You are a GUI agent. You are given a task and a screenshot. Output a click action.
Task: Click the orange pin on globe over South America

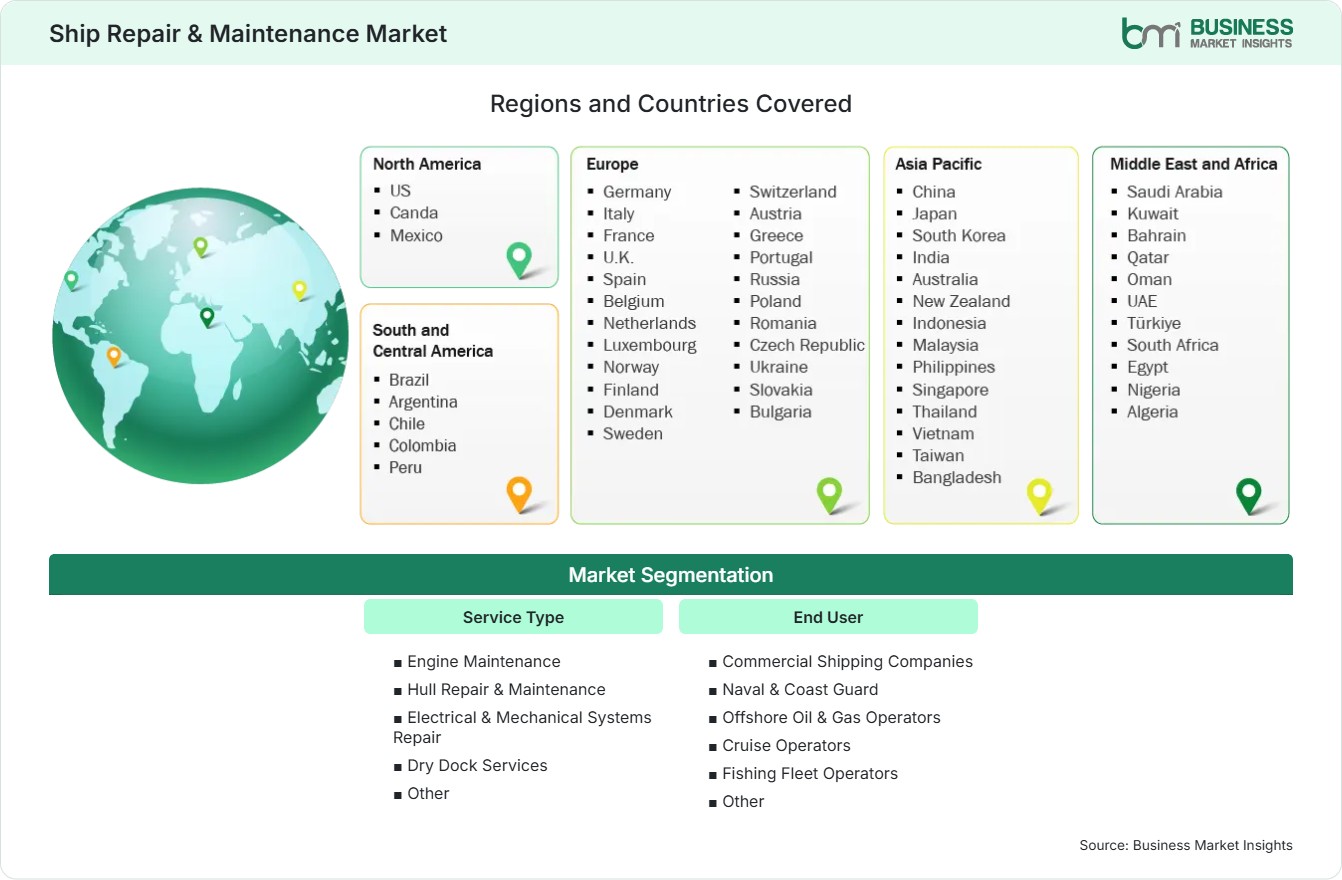coord(114,356)
